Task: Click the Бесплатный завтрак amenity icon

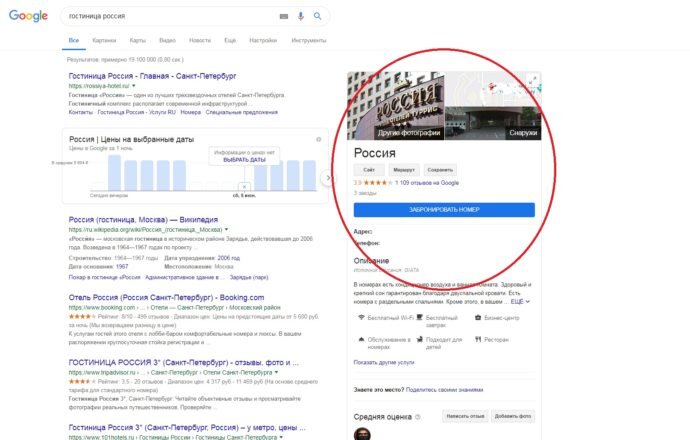Action: point(419,317)
